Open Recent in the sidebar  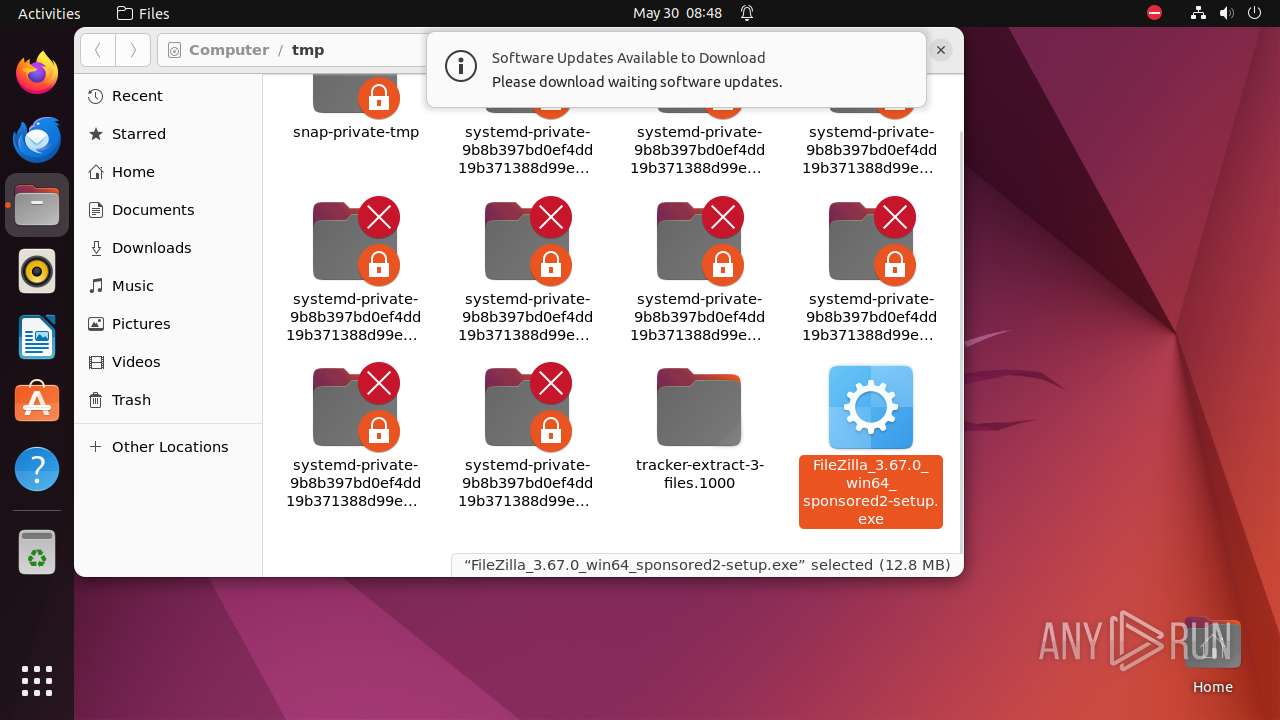(x=168, y=96)
